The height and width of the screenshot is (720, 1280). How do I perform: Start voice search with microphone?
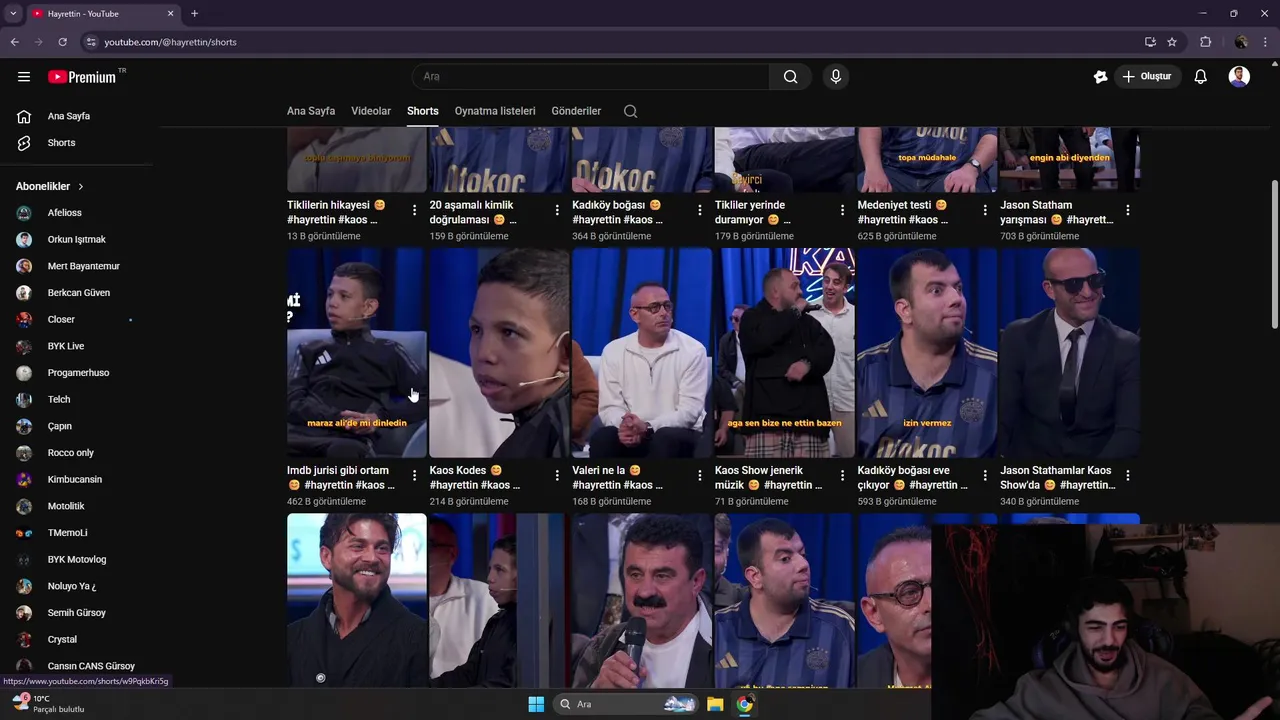(836, 77)
